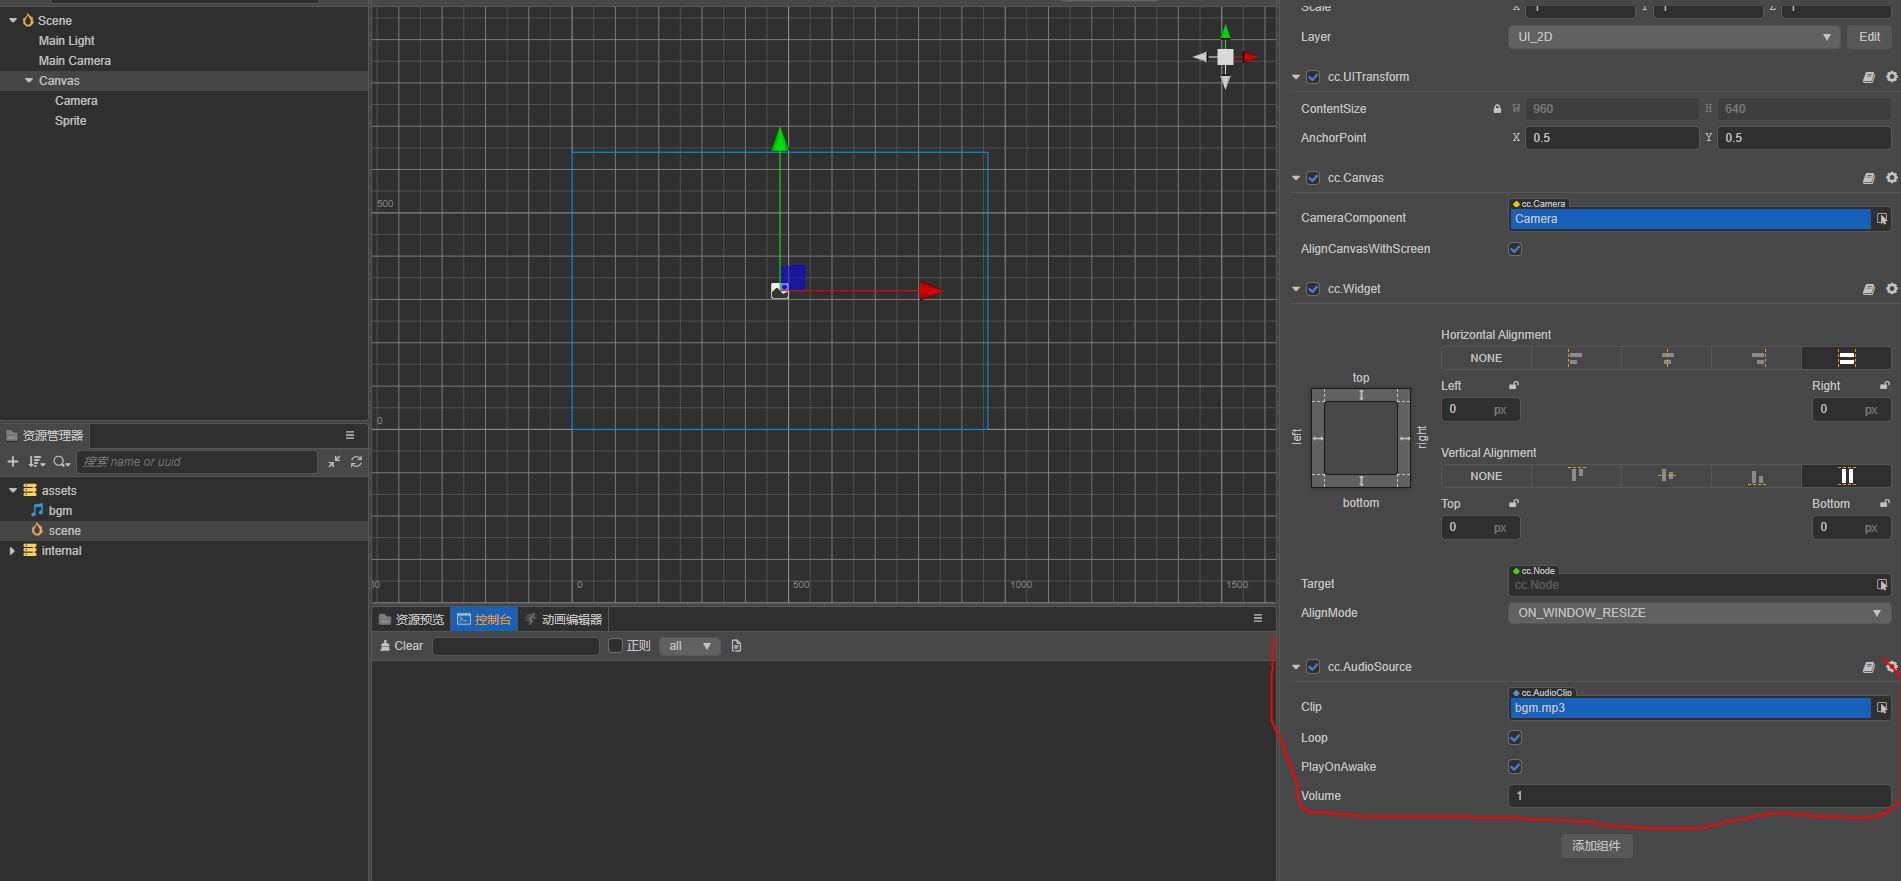This screenshot has width=1901, height=881.
Task: Locate the Camera reference in CameraComponent
Action: (1882, 219)
